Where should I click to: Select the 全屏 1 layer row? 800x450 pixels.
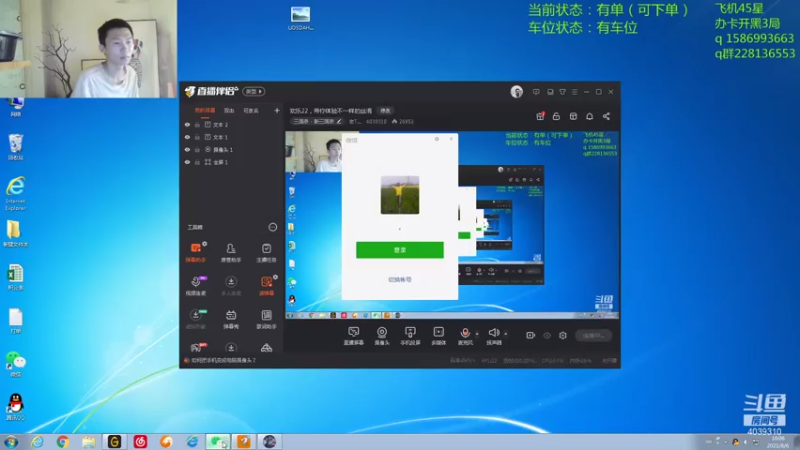pos(232,162)
